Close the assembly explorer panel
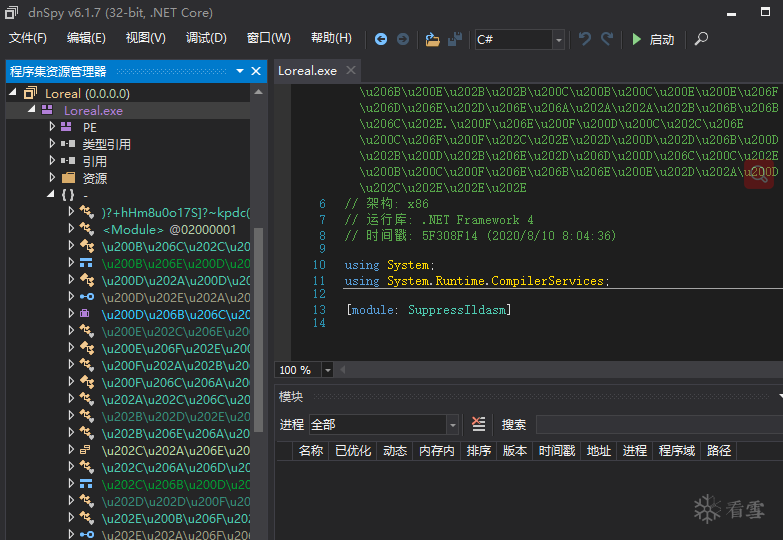The height and width of the screenshot is (540, 783). (256, 71)
